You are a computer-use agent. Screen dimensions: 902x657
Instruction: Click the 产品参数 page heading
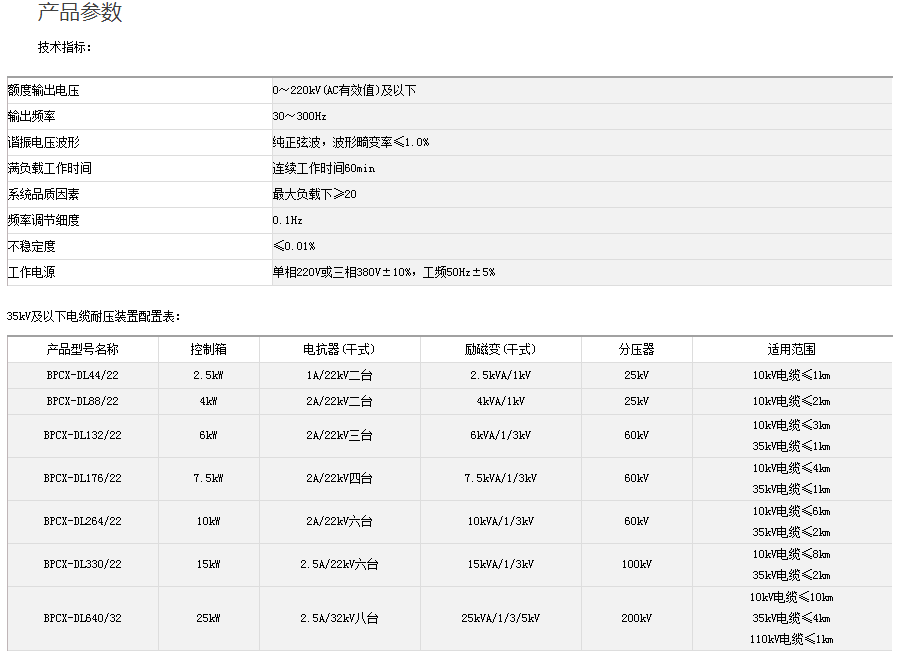80,13
